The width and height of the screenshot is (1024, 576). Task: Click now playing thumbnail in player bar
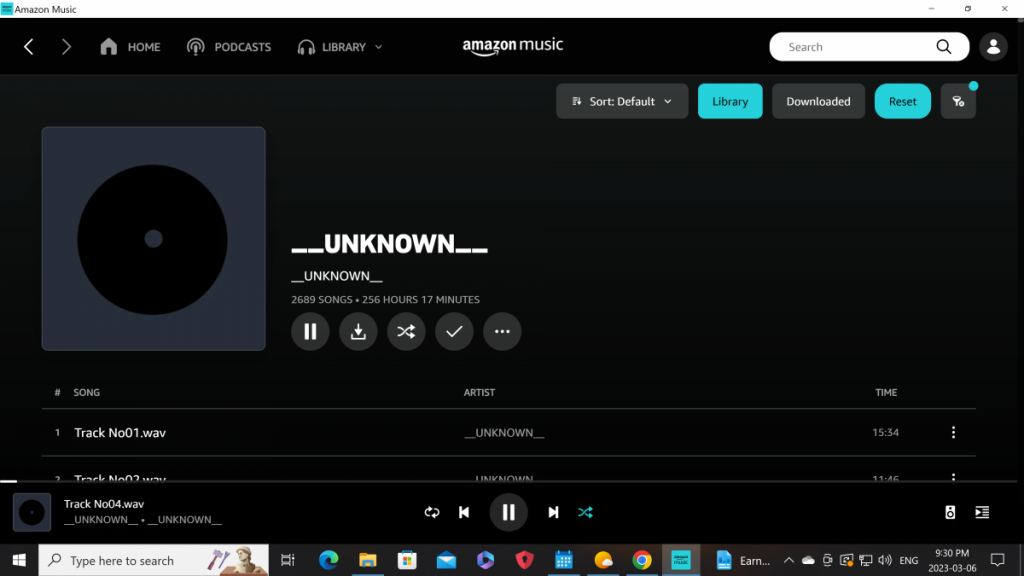pyautogui.click(x=32, y=513)
